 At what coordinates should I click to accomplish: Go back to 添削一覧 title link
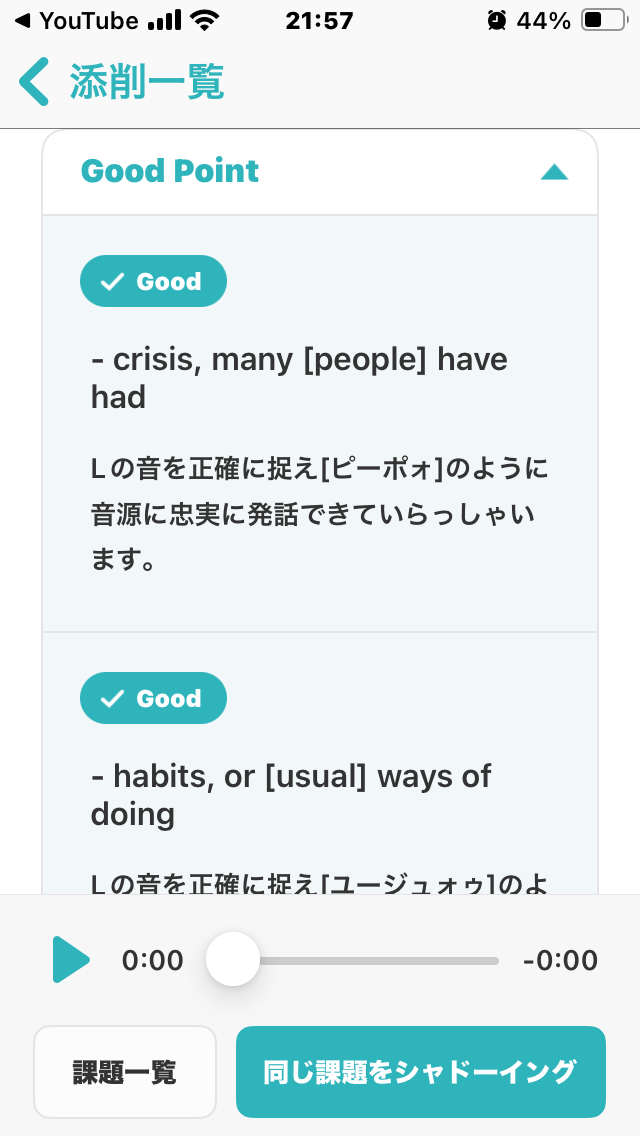[x=147, y=82]
